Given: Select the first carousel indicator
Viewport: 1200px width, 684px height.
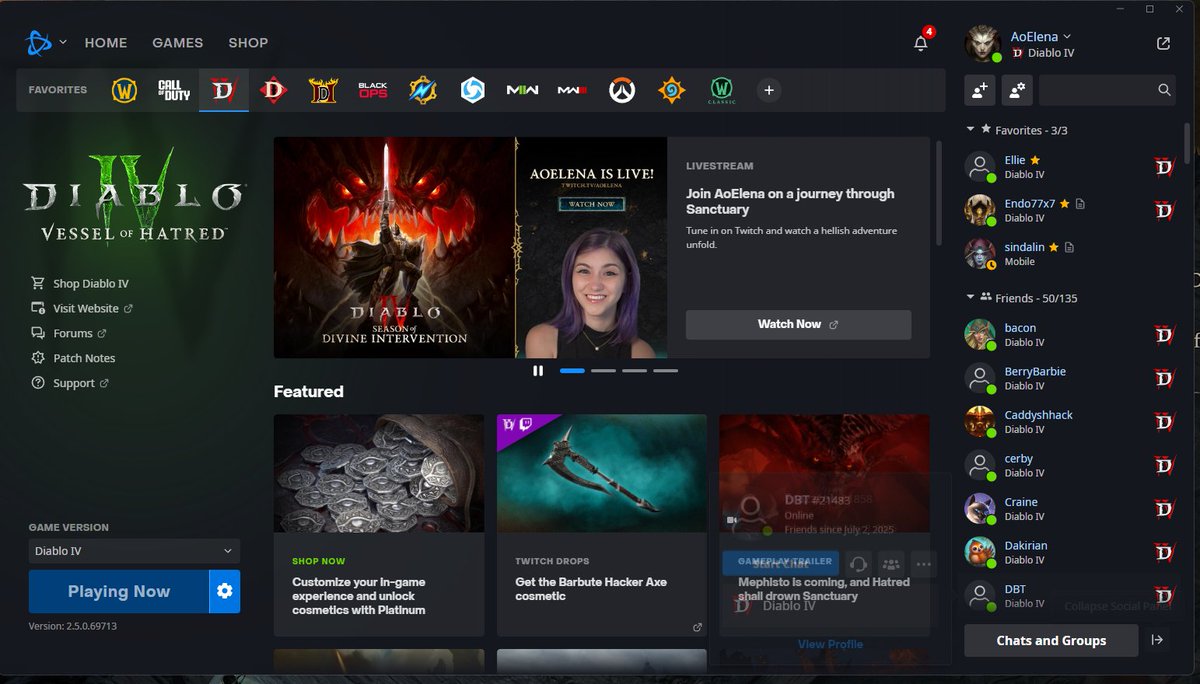Looking at the screenshot, I should point(572,371).
